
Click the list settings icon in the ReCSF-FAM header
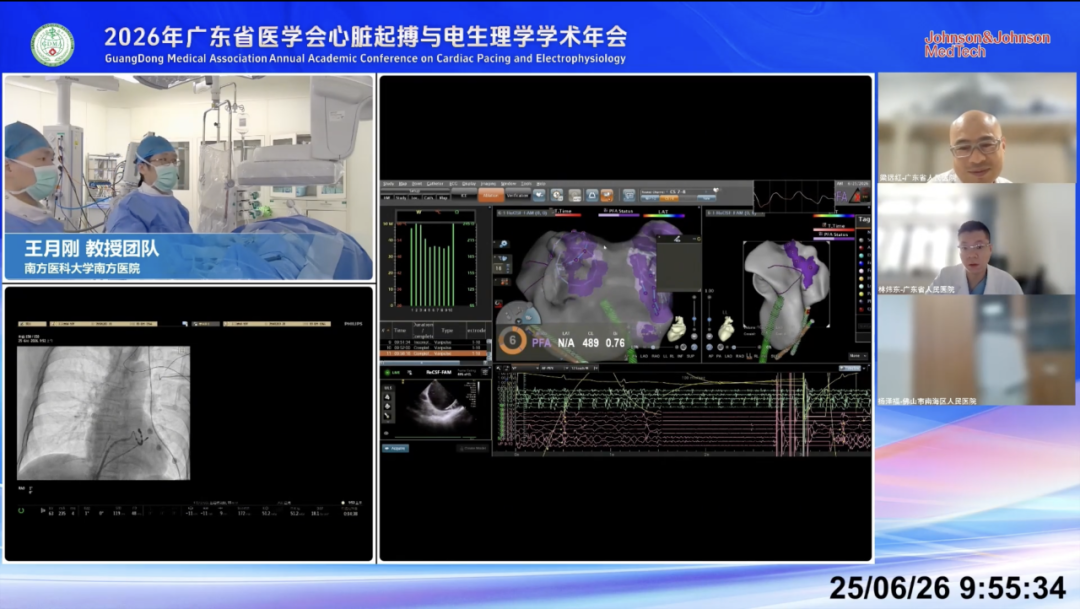pos(485,372)
